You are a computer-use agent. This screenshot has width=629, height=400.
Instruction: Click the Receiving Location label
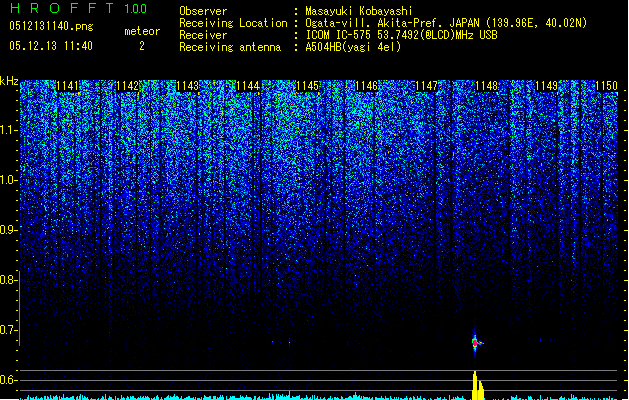pyautogui.click(x=233, y=23)
